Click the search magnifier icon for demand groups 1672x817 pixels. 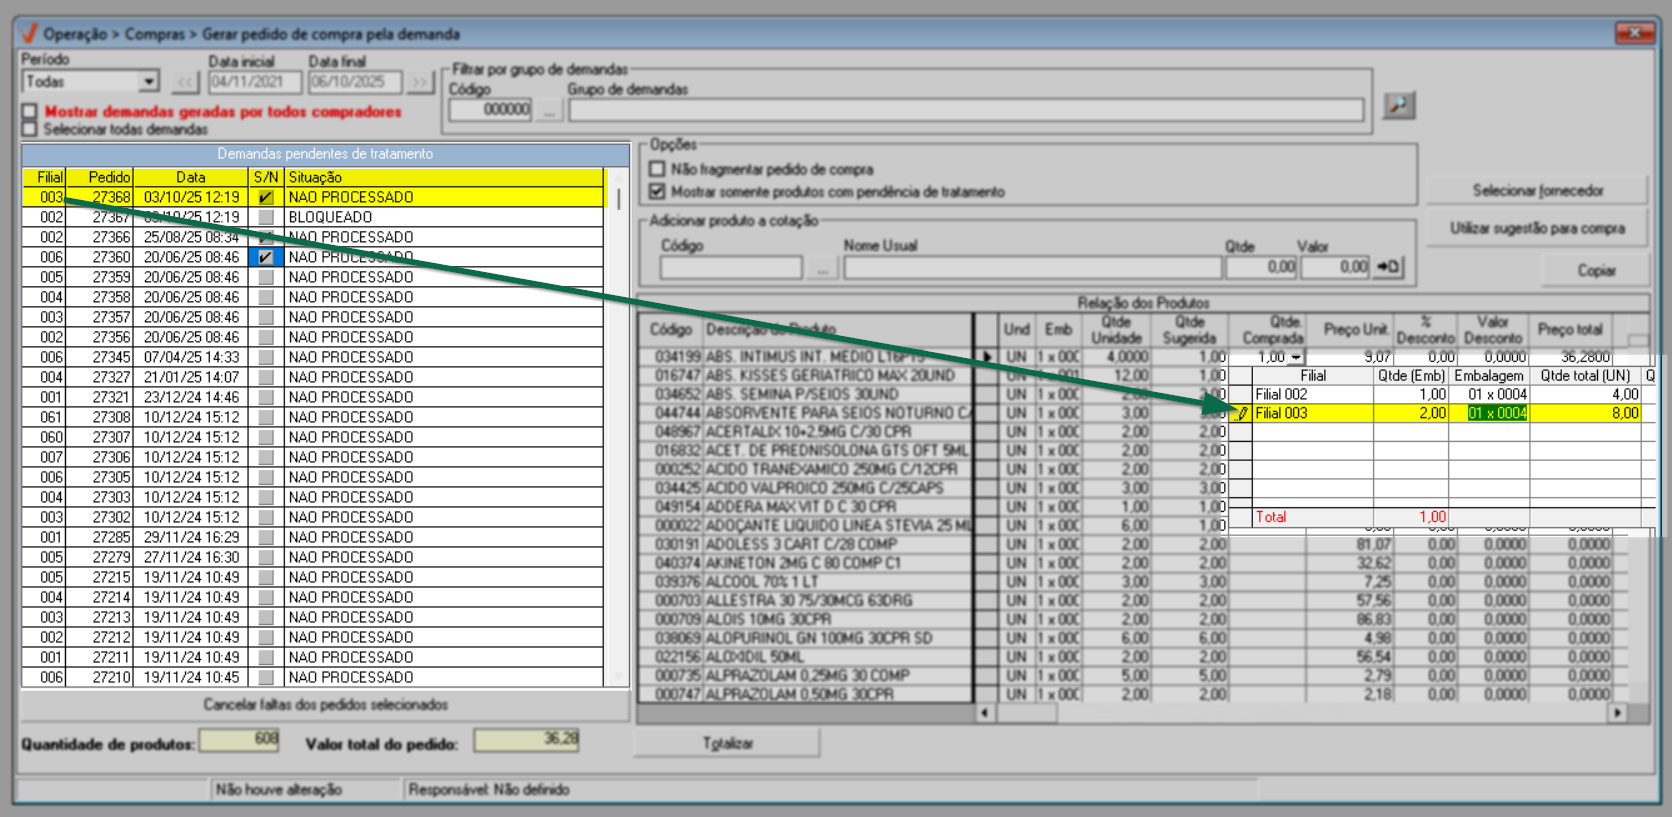point(1398,105)
